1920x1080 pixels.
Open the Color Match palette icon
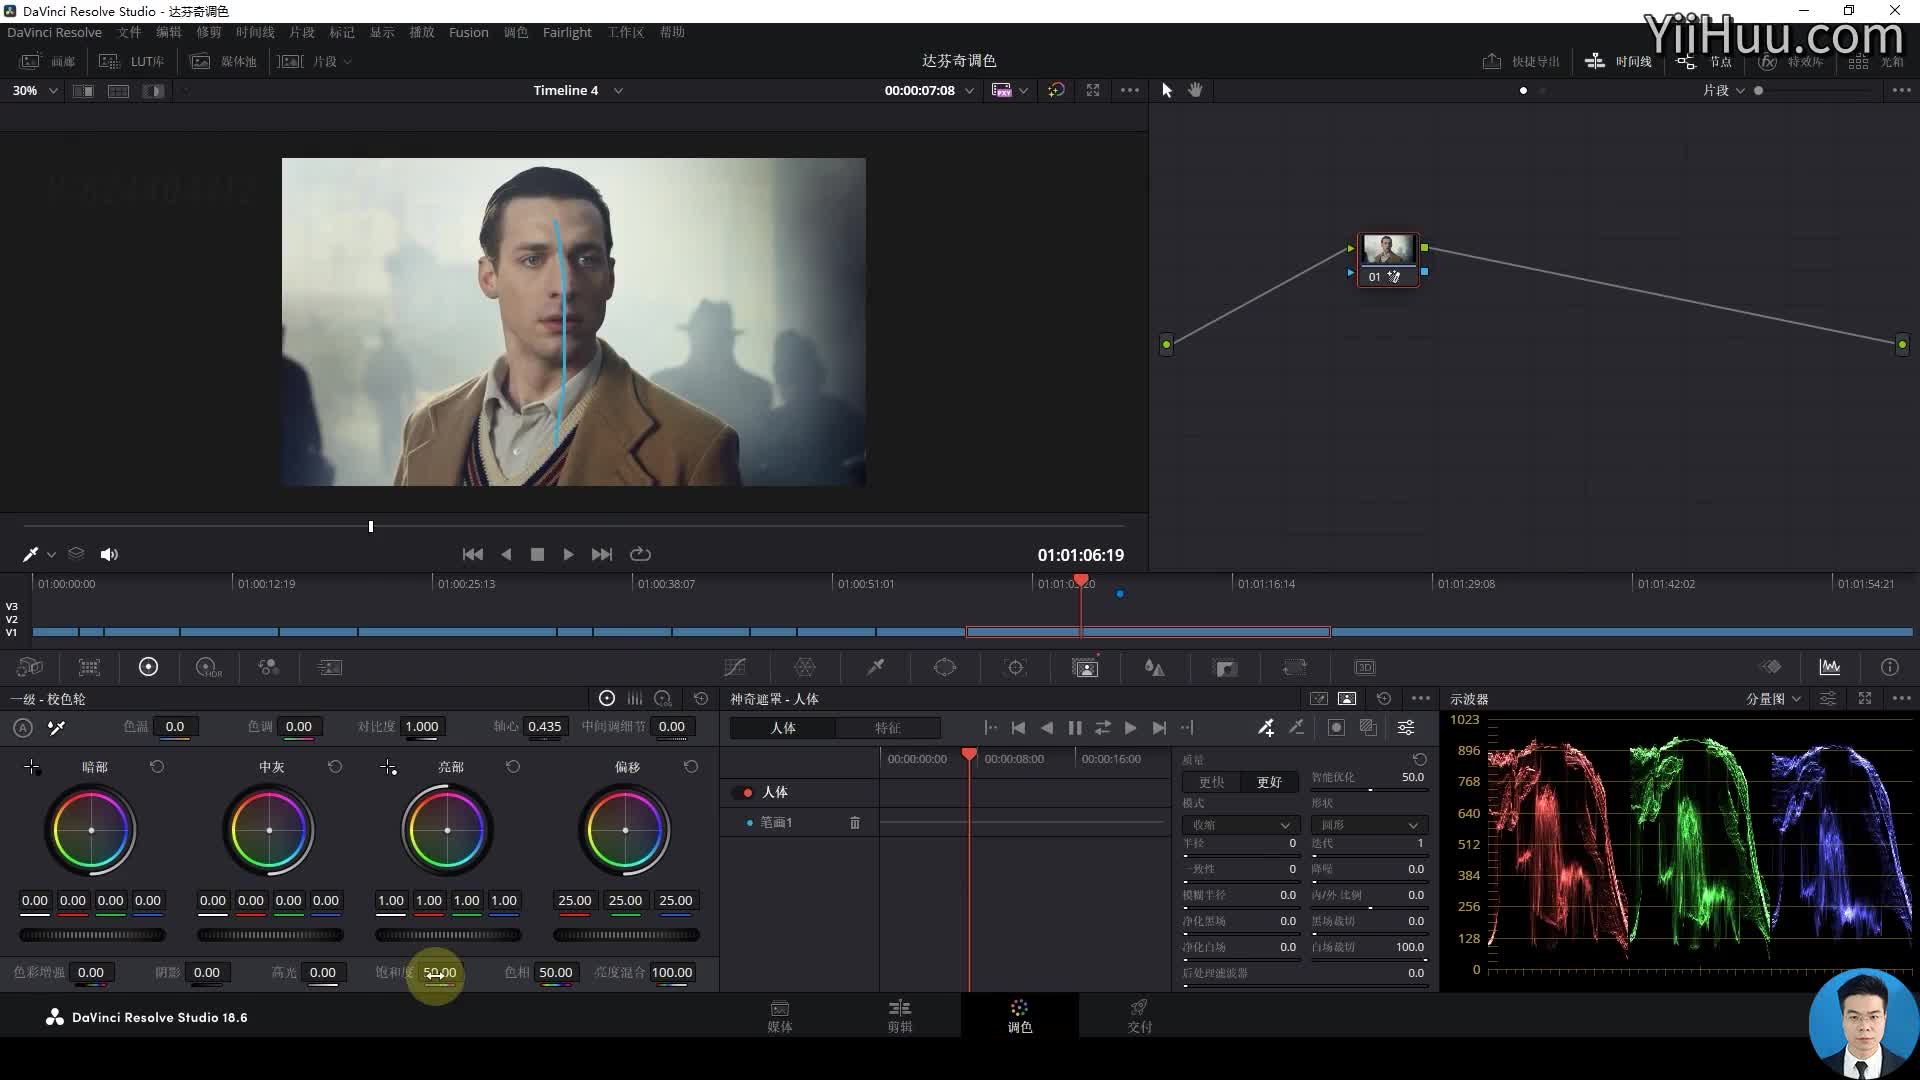89,667
